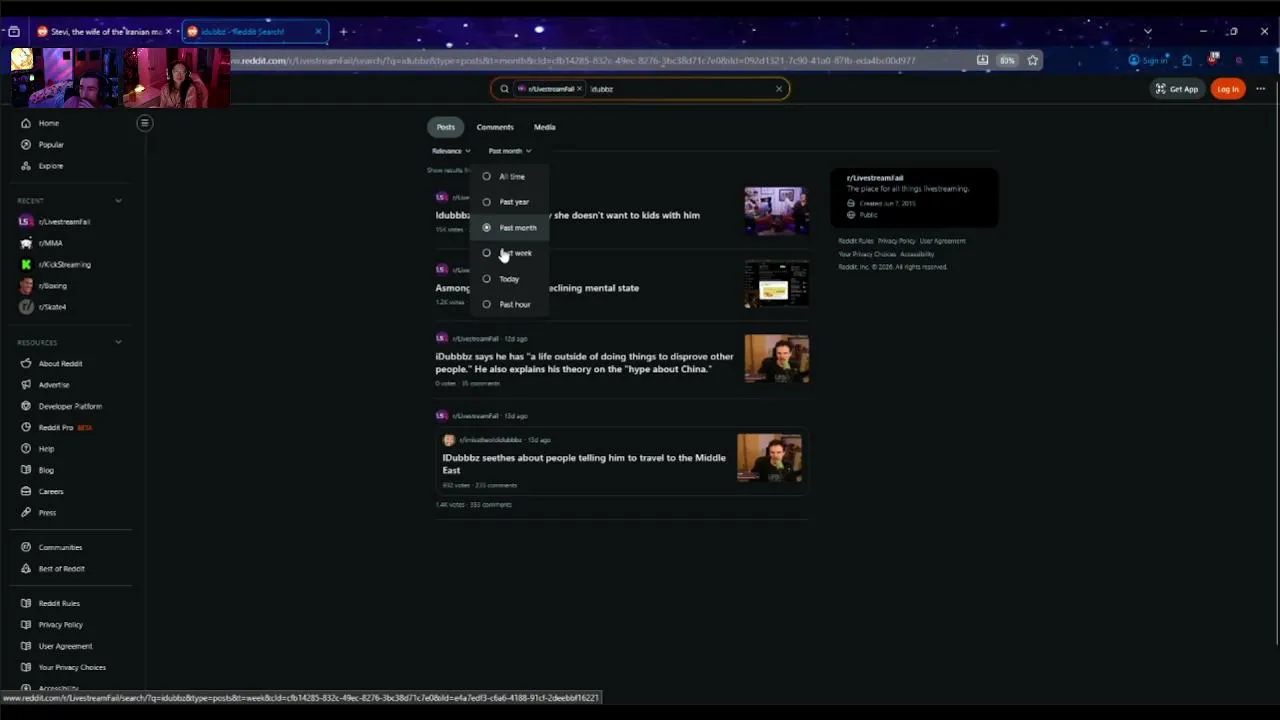Click the browser address bar URL
The image size is (1280, 720).
tap(573, 60)
